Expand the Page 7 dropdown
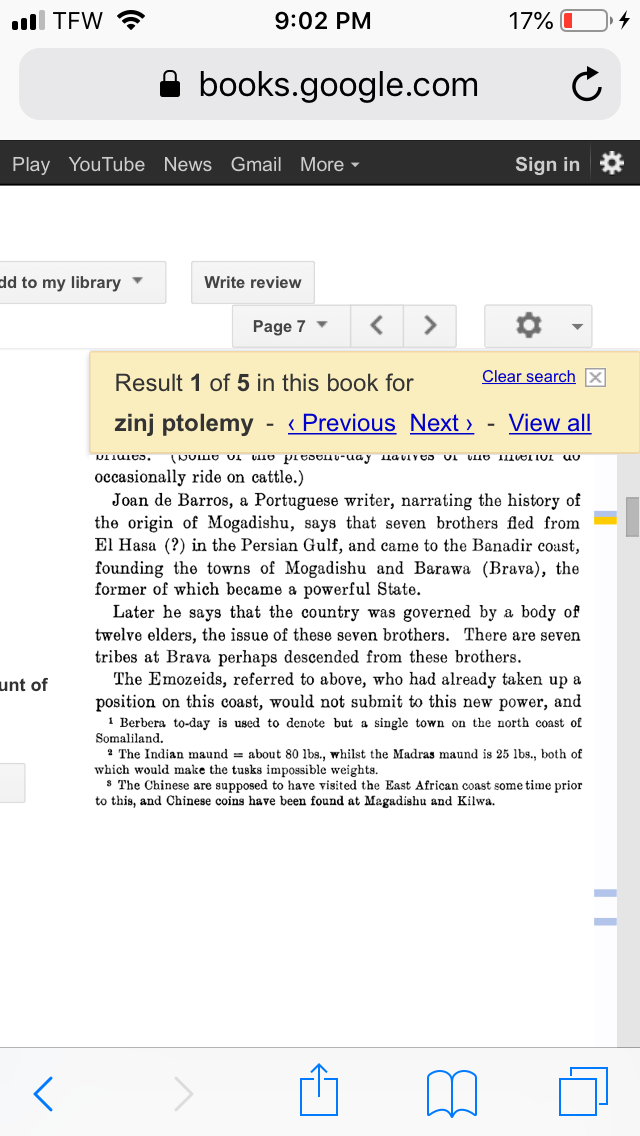640x1136 pixels. [x=289, y=326]
